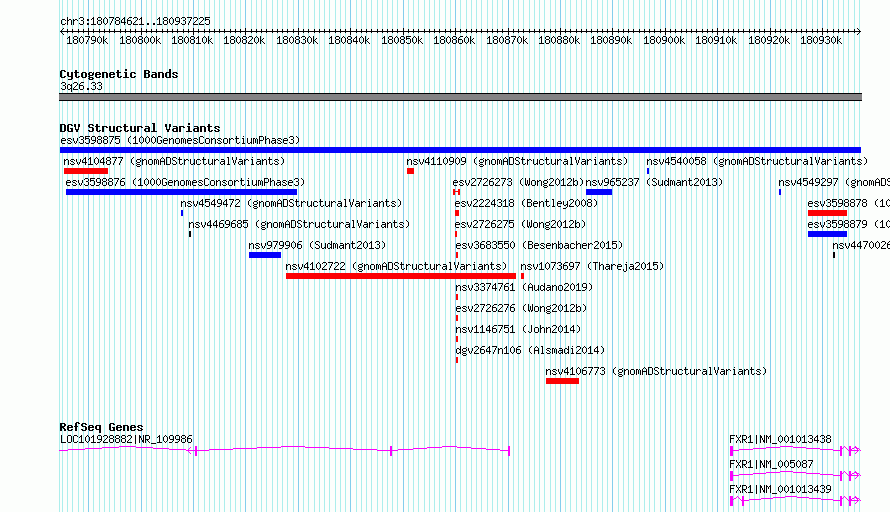Screen dimensions: 890x512
Task: Click the Cytogenetic Bands track title
Action: tap(119, 74)
